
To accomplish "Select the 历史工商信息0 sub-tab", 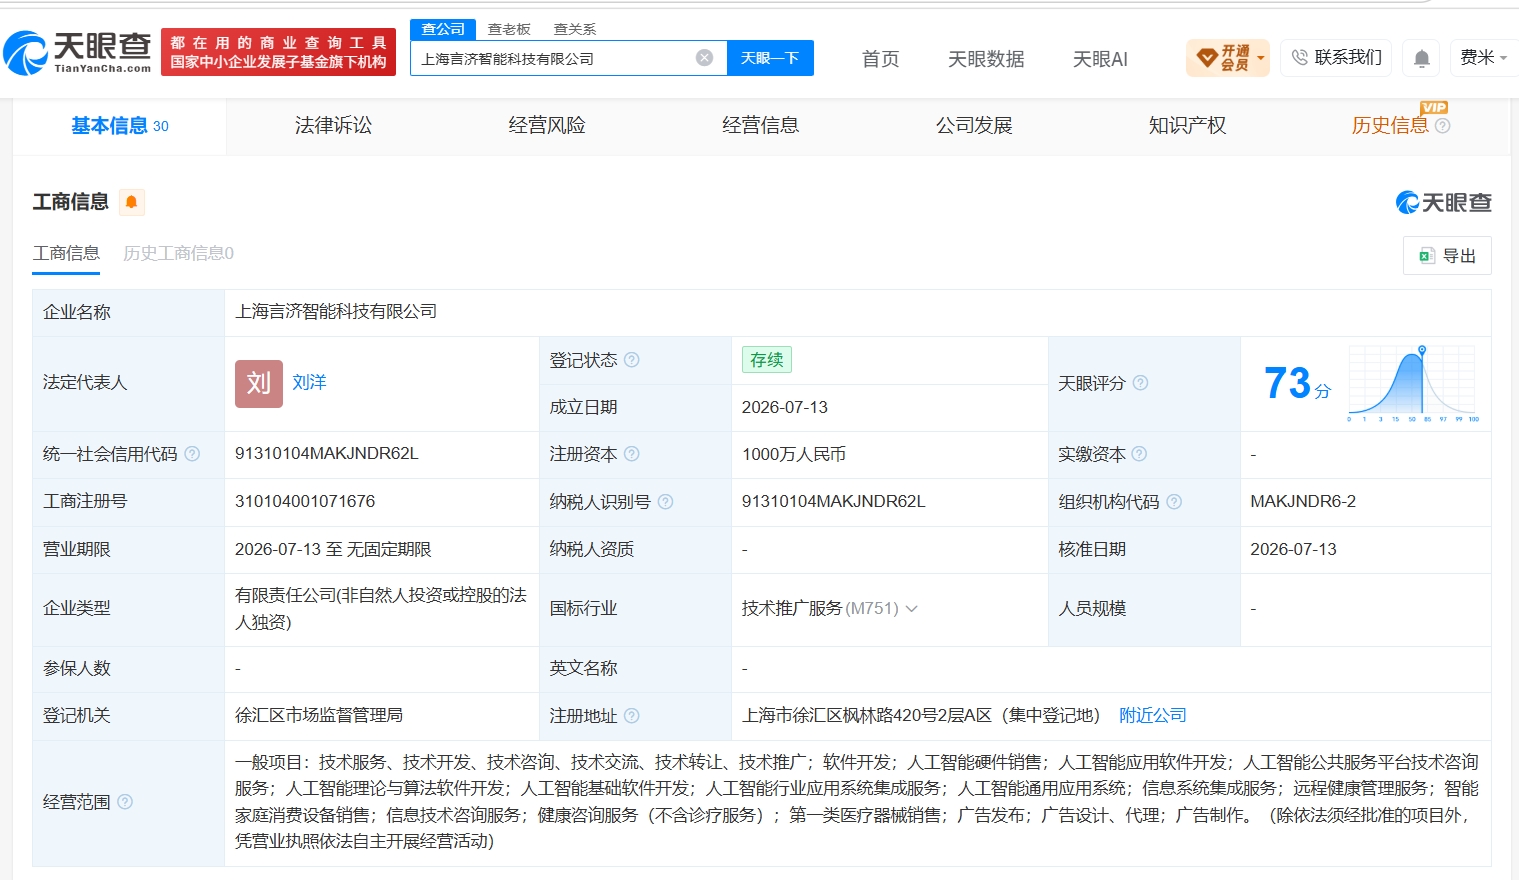I will 178,254.
